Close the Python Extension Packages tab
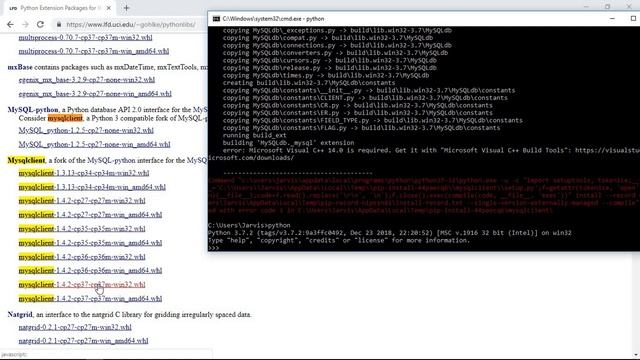 [x=109, y=8]
